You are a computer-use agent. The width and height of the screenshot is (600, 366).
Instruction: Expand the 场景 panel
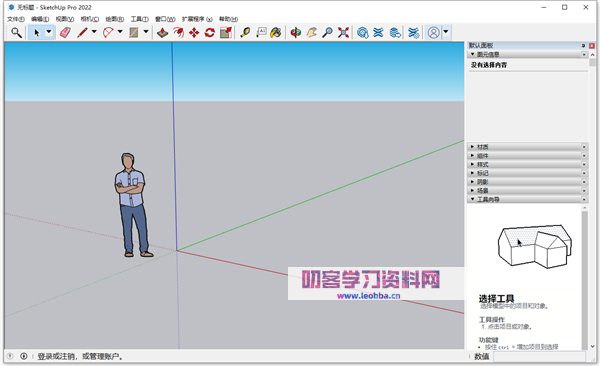tap(473, 191)
